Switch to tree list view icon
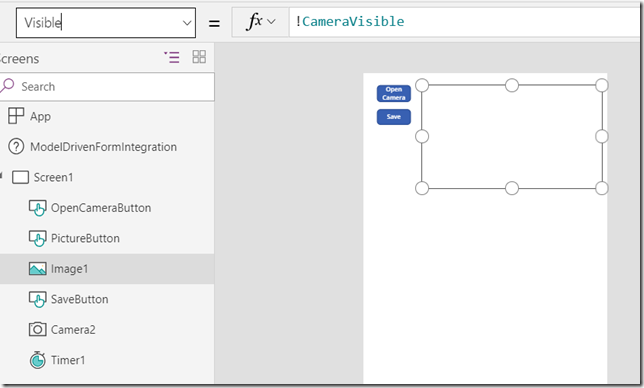The width and height of the screenshot is (644, 388). (x=172, y=57)
